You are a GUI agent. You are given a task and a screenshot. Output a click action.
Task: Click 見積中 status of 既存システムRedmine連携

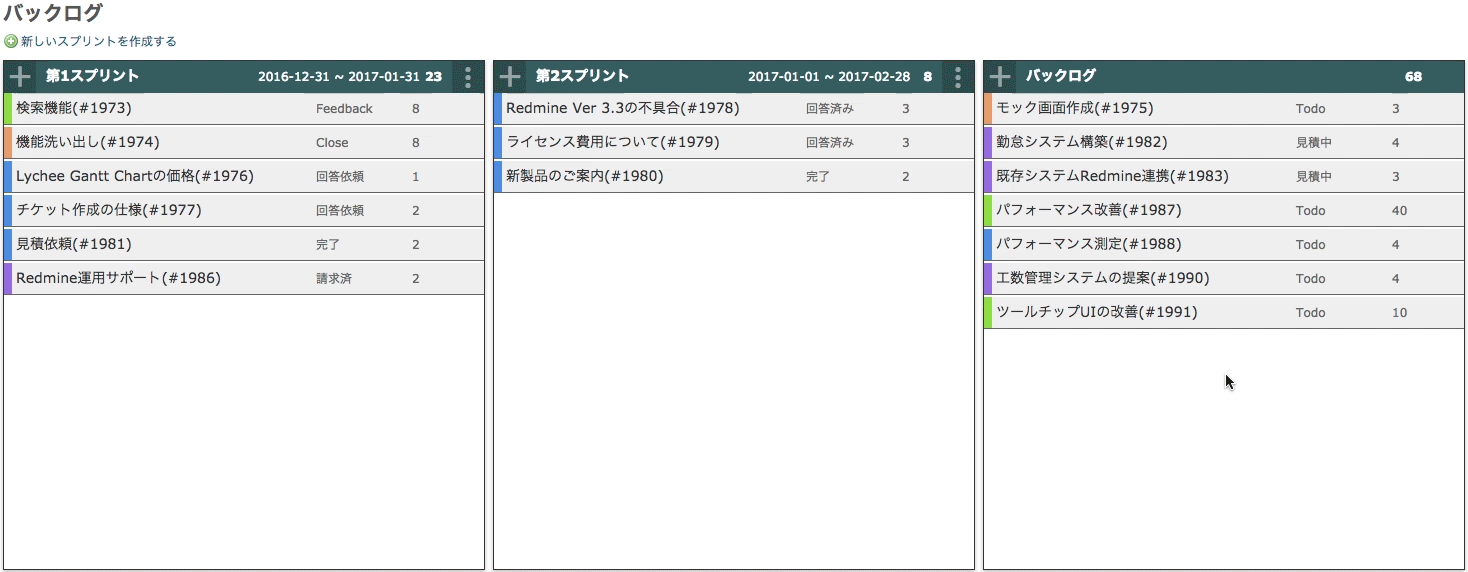pos(1314,177)
